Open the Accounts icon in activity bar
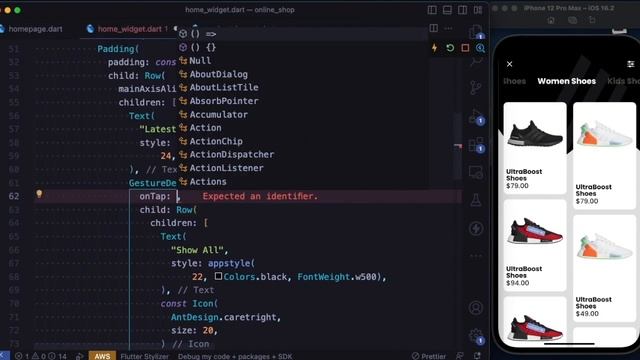The height and width of the screenshot is (360, 640). pos(476,307)
